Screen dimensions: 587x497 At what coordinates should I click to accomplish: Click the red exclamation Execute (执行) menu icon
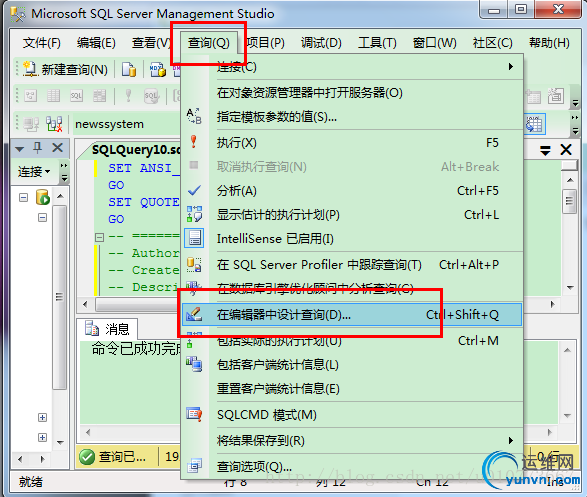click(194, 142)
